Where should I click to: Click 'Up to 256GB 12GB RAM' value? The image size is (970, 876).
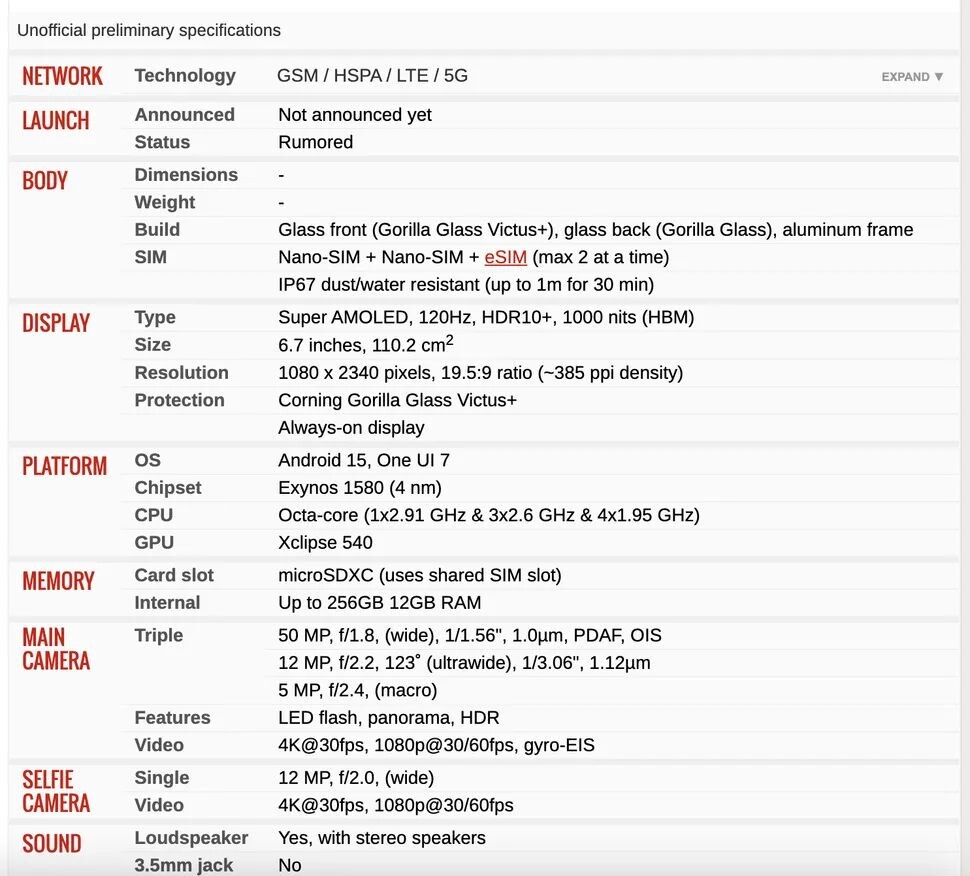(380, 603)
